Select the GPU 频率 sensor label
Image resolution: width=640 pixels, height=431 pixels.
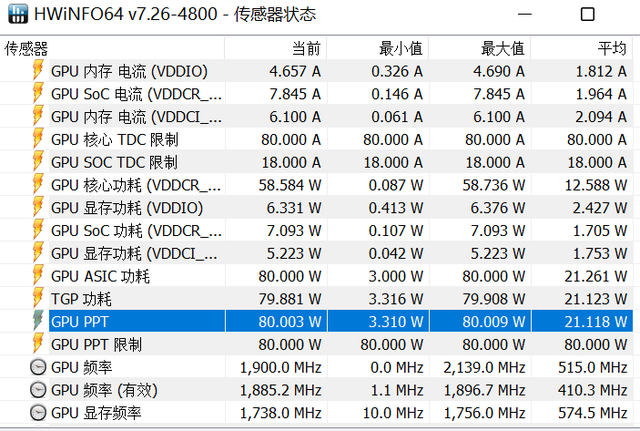point(82,368)
